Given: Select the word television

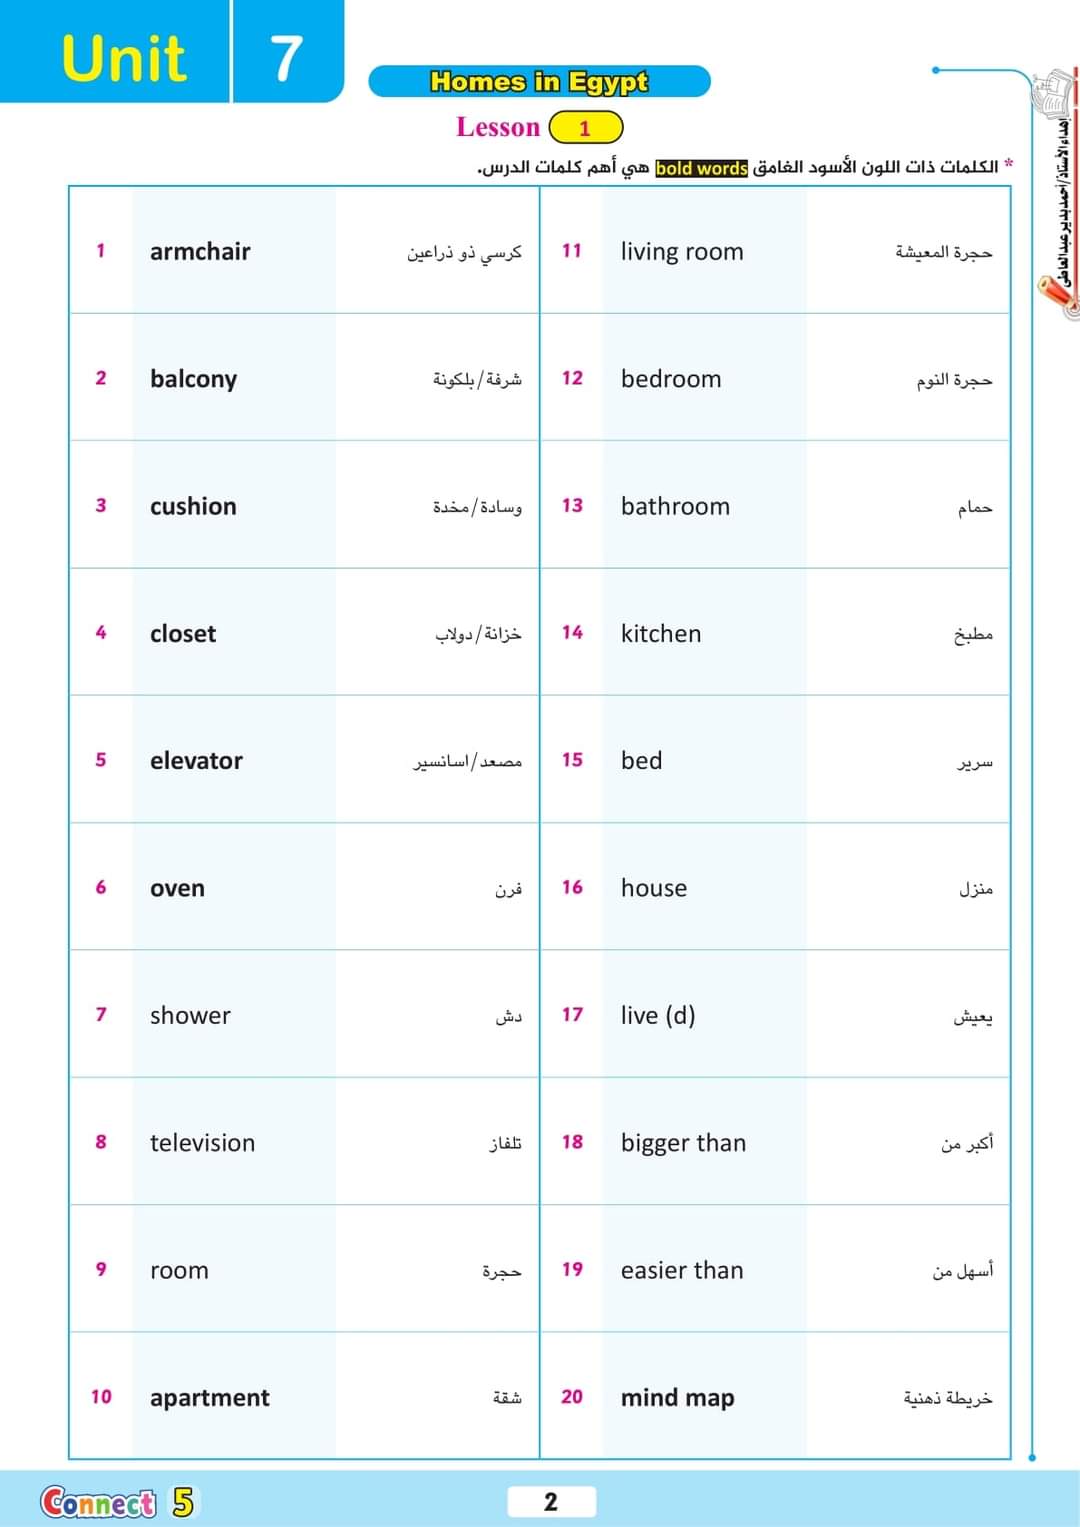Looking at the screenshot, I should (202, 1143).
